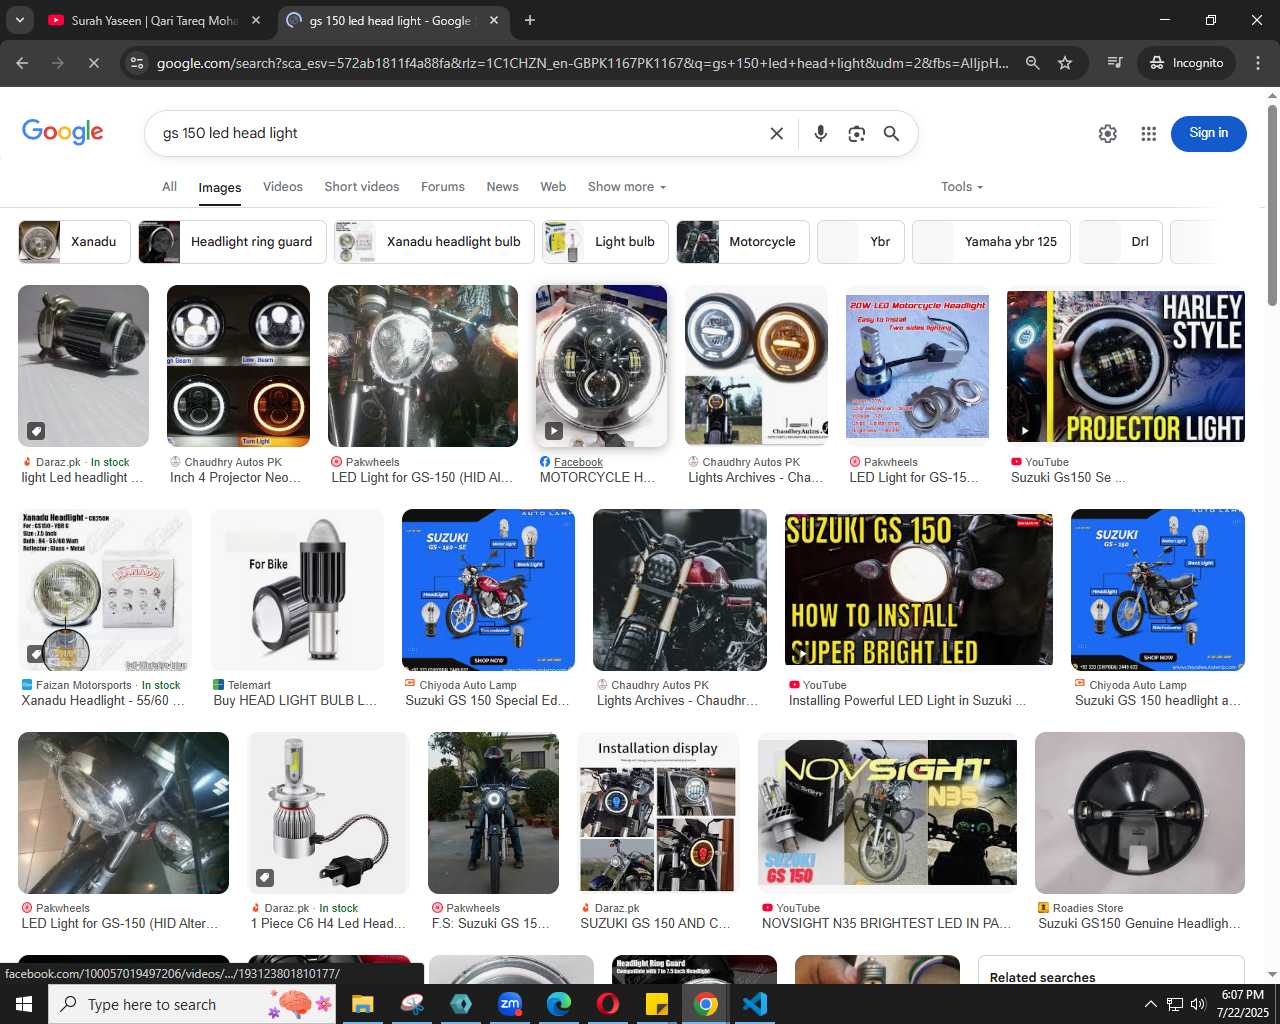Click the browser address bar URL
Screen dimensions: 1280x1024
point(582,63)
